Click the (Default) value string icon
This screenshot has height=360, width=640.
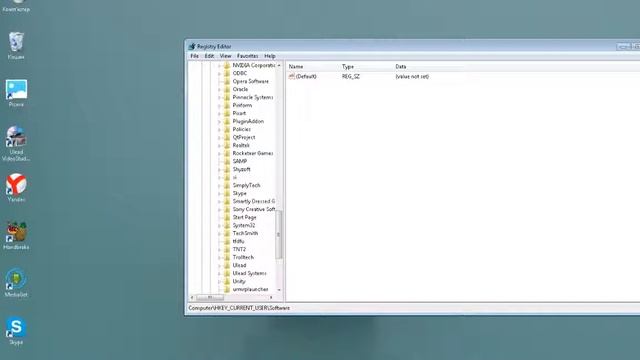(x=291, y=76)
